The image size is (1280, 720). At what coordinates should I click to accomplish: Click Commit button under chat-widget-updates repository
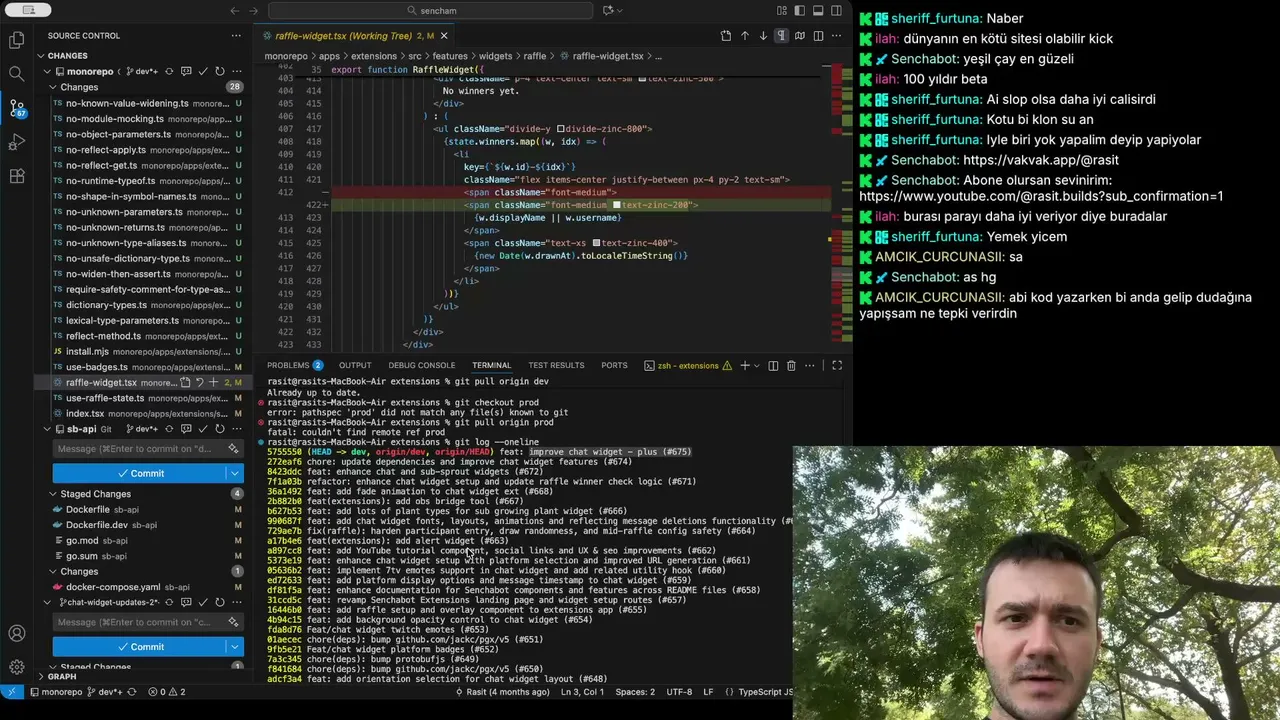pyautogui.click(x=139, y=647)
